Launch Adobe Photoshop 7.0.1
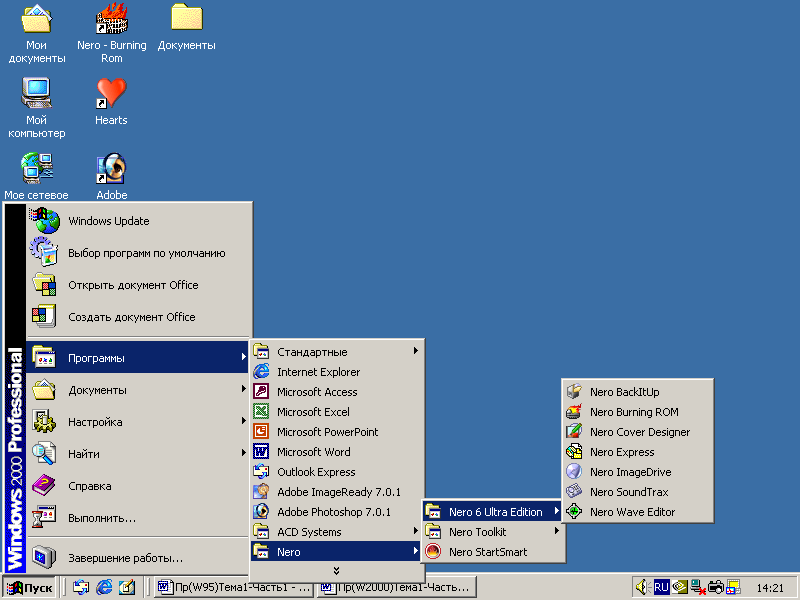The image size is (800, 600). click(x=337, y=512)
